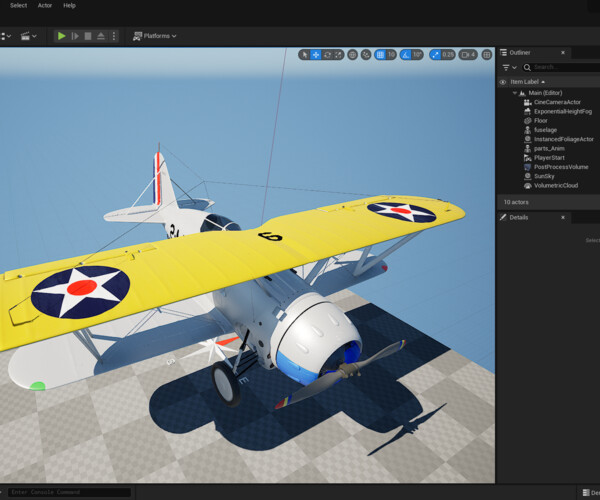This screenshot has height=500, width=600.
Task: Toggle rotation angle snapping
Action: point(406,55)
